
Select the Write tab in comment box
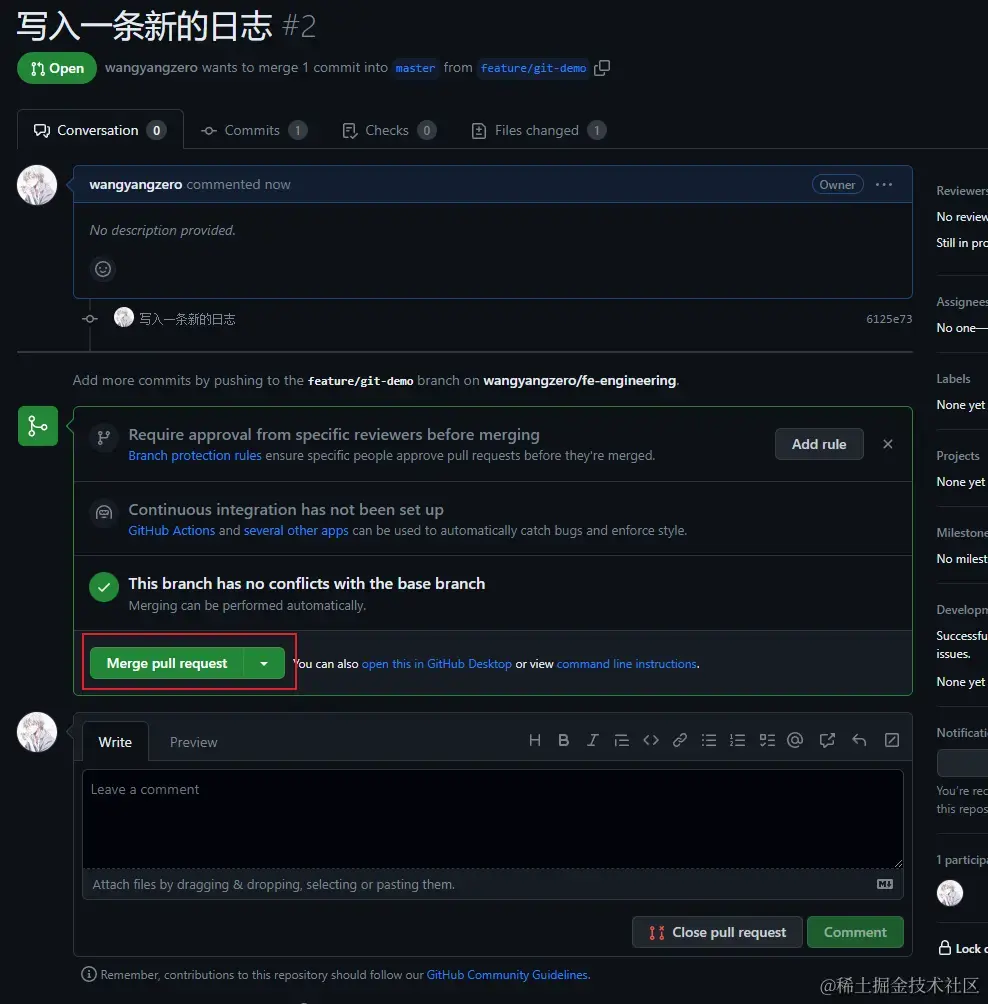click(115, 741)
